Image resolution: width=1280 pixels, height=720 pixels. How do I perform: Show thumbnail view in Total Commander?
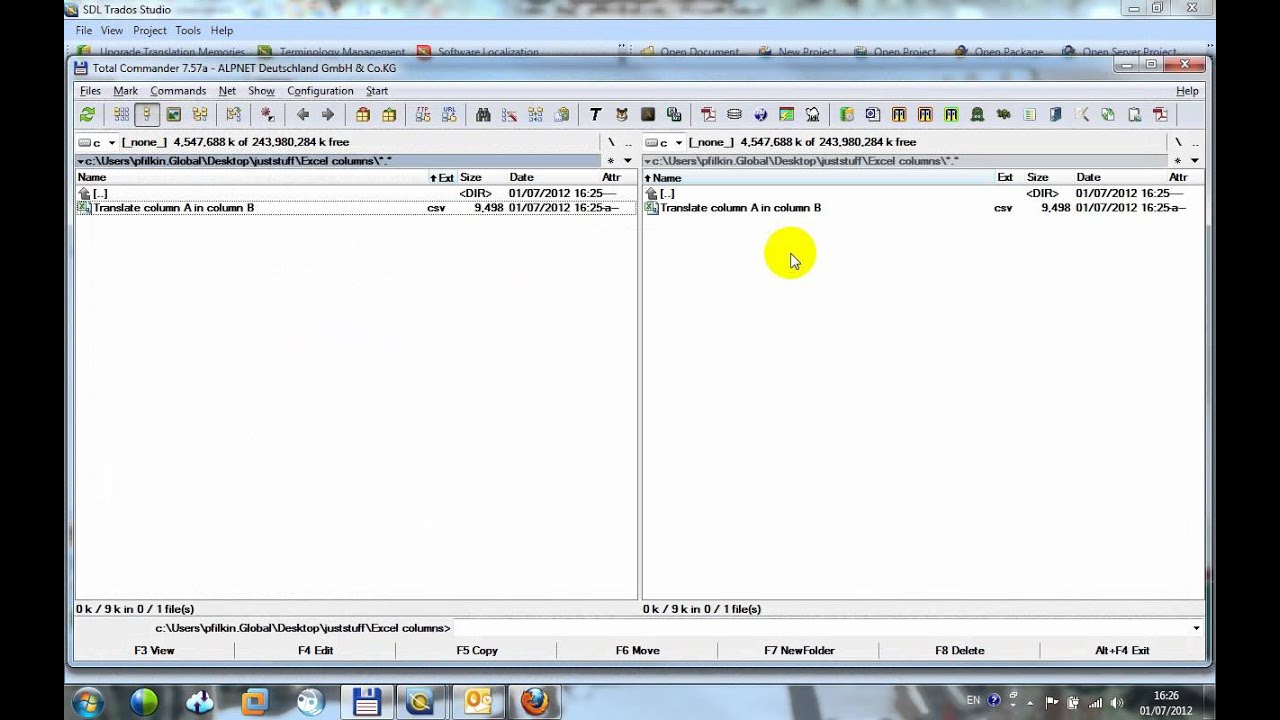click(x=173, y=115)
